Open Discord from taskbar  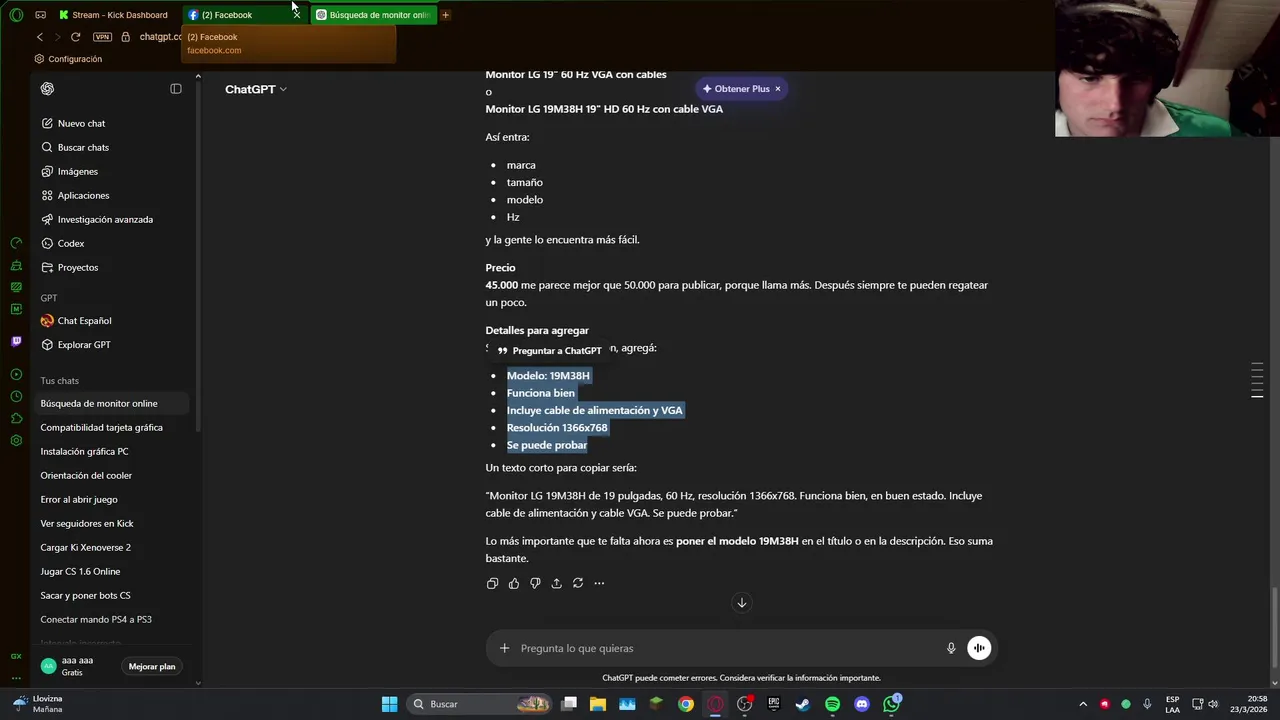click(862, 704)
